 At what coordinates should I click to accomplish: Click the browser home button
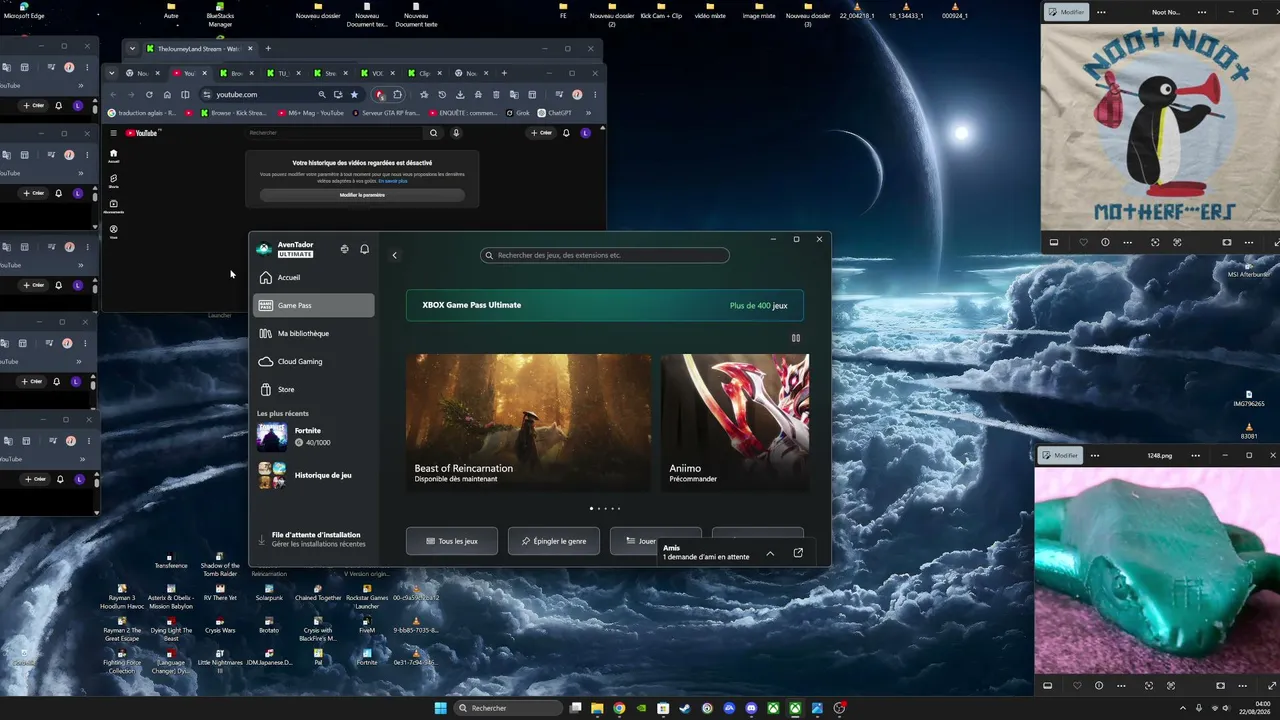[x=167, y=95]
